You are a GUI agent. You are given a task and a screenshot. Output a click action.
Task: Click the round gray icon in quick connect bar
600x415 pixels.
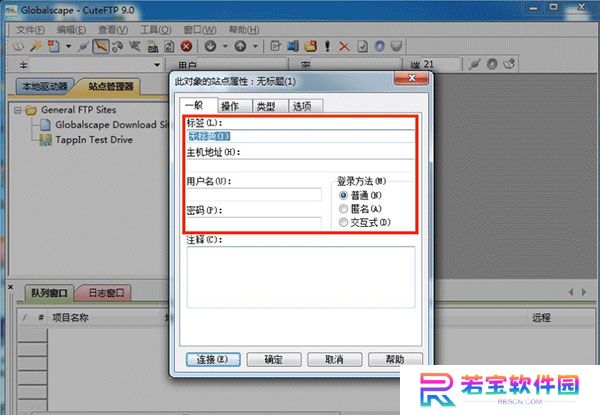click(x=492, y=64)
